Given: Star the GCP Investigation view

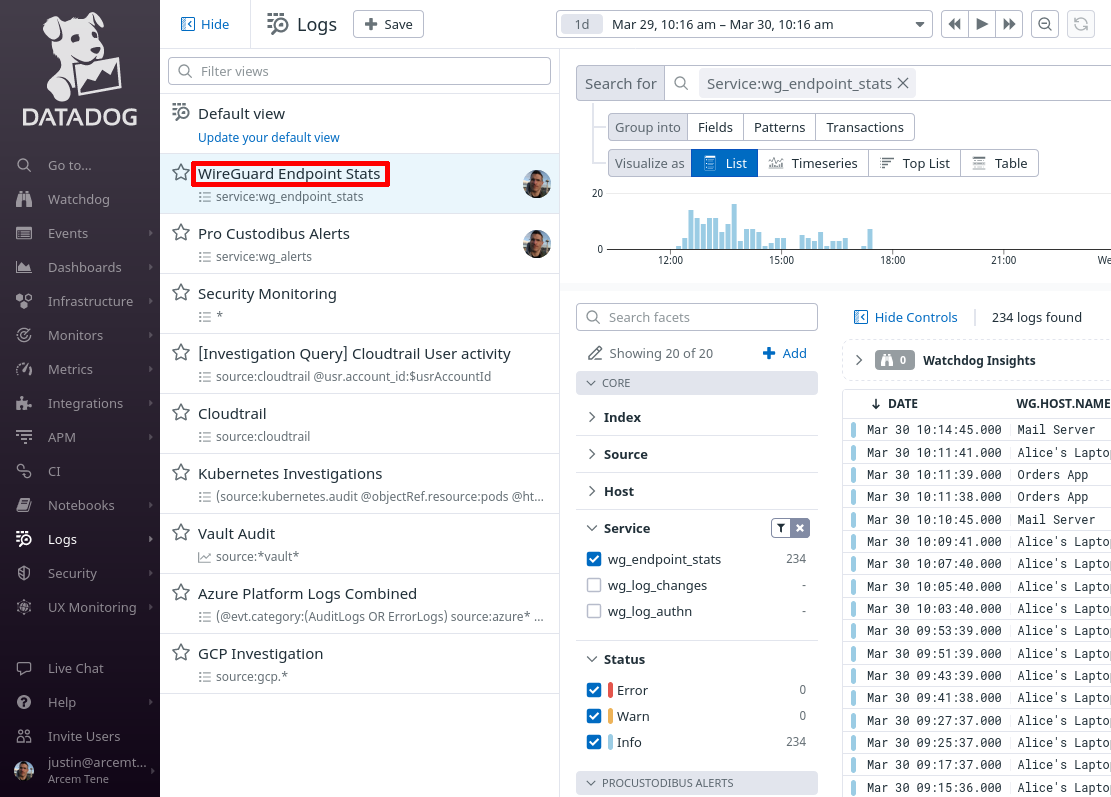Looking at the screenshot, I should [181, 652].
